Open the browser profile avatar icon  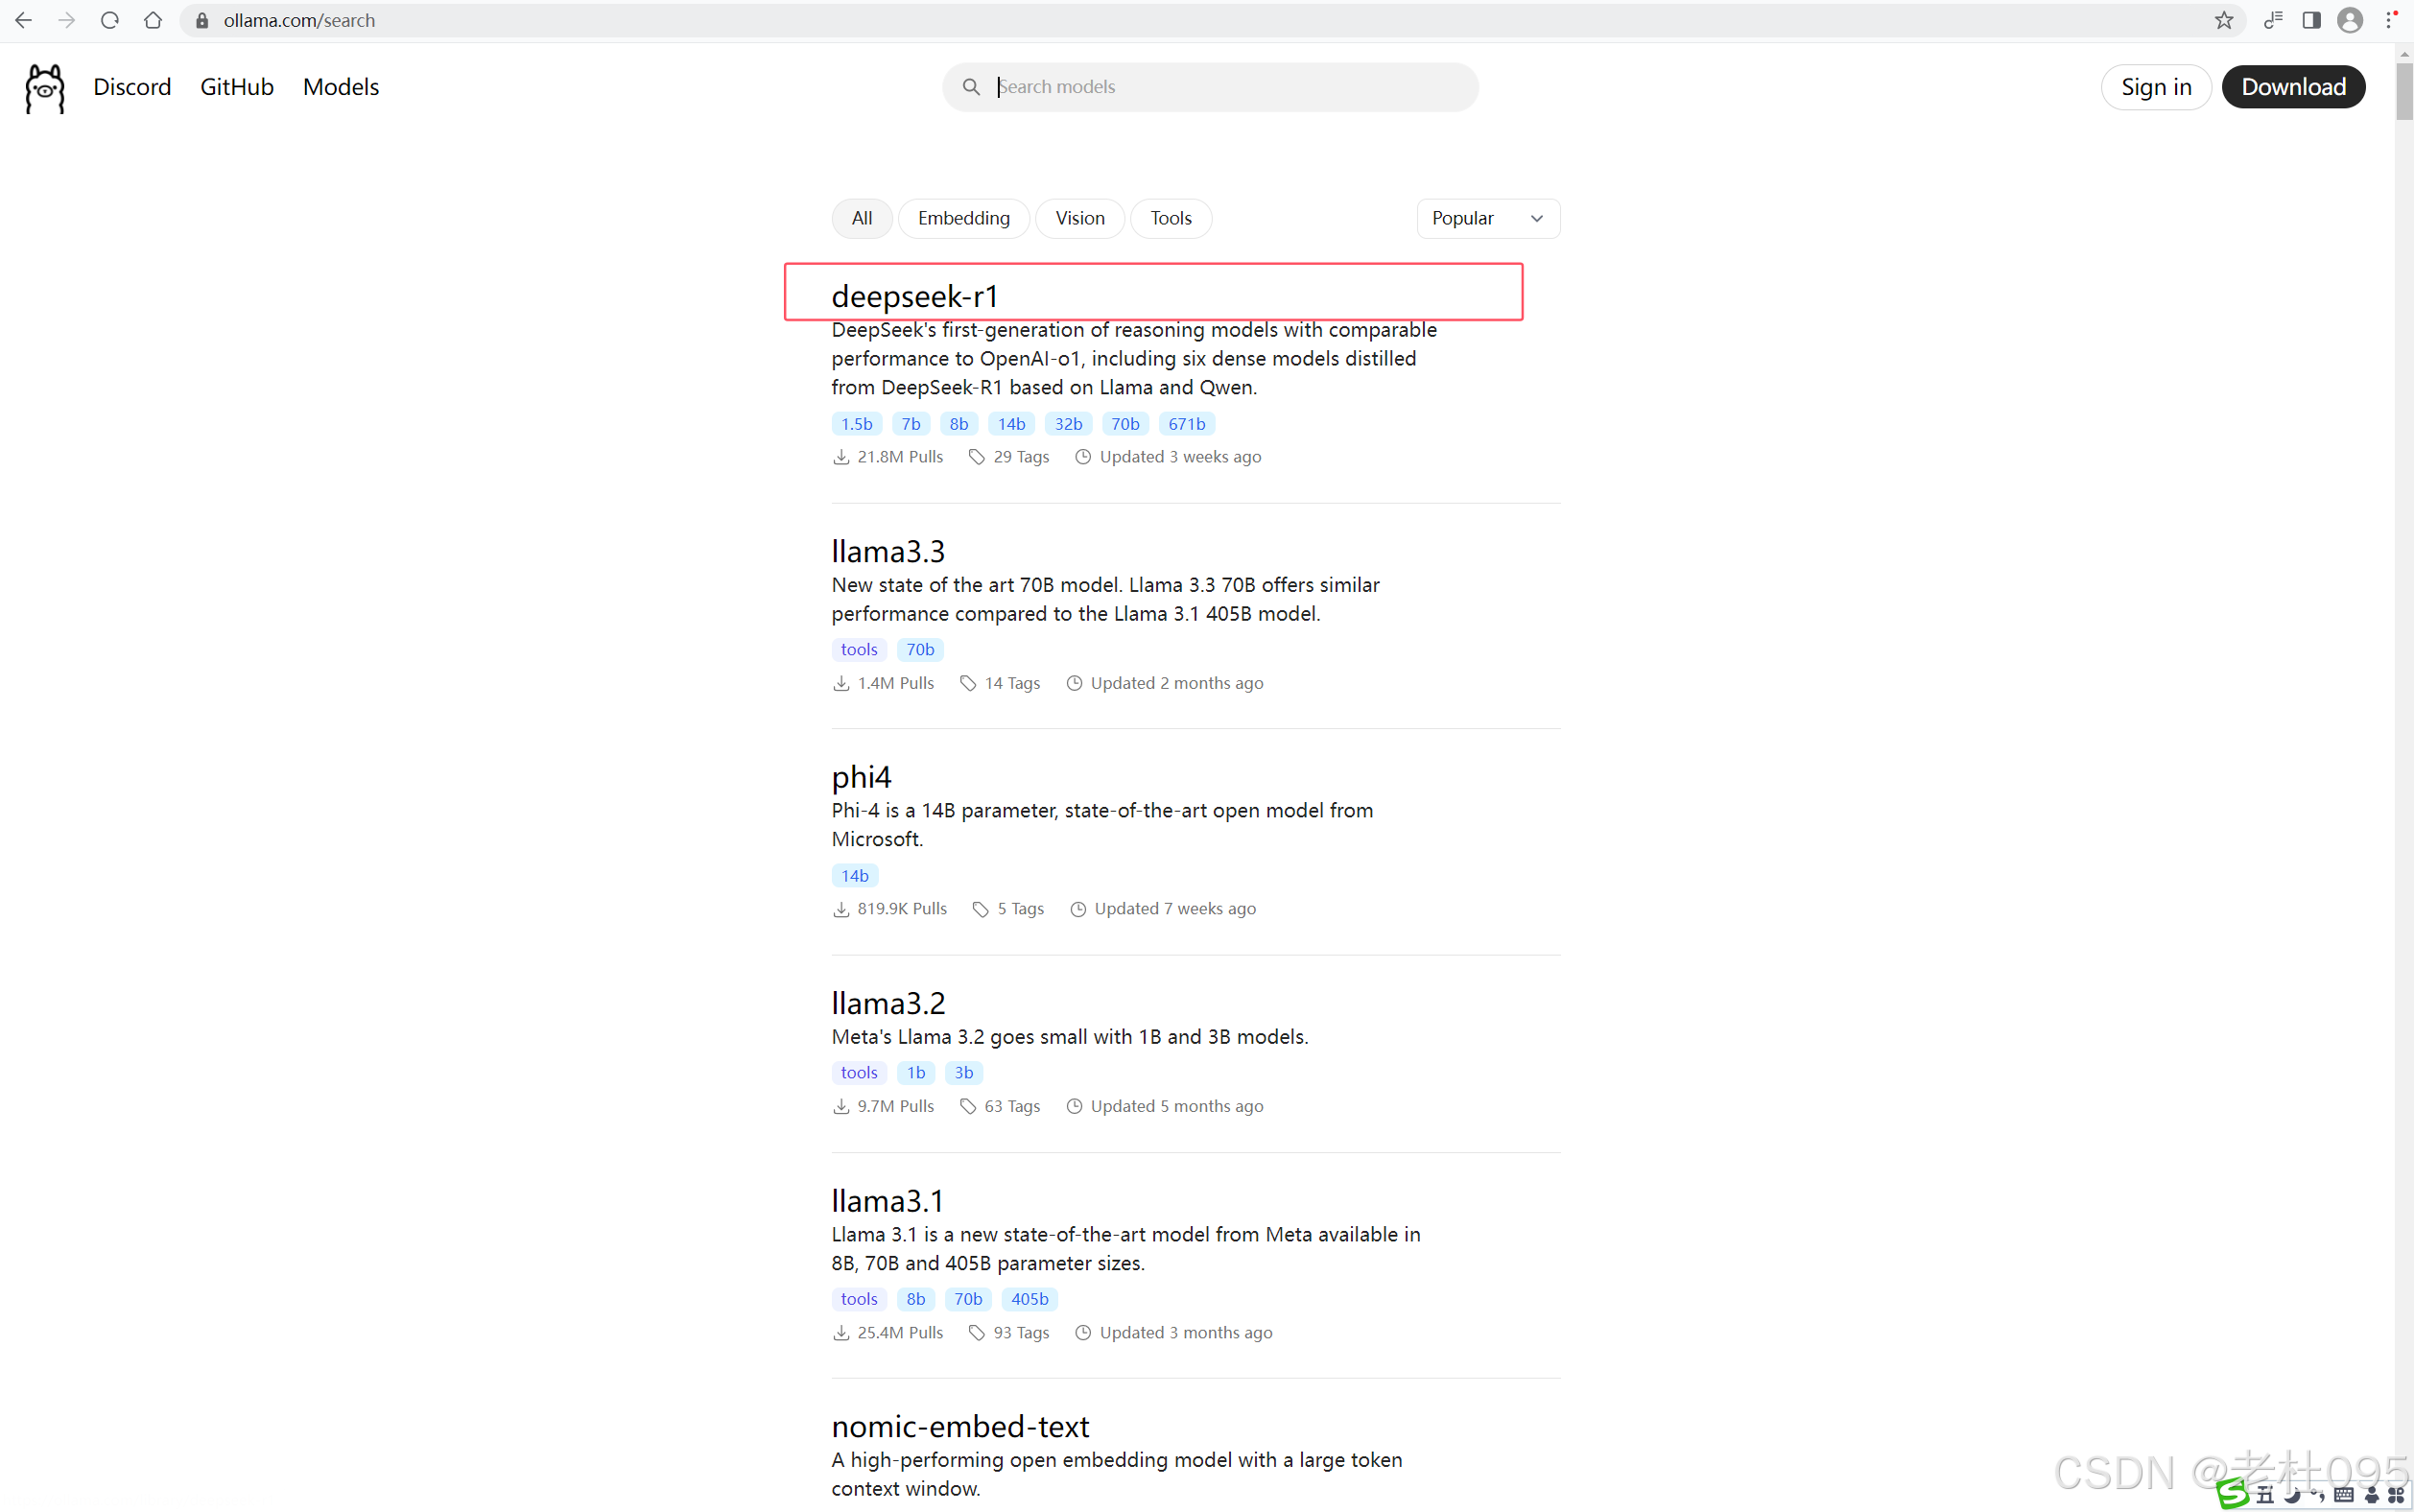coord(2350,20)
